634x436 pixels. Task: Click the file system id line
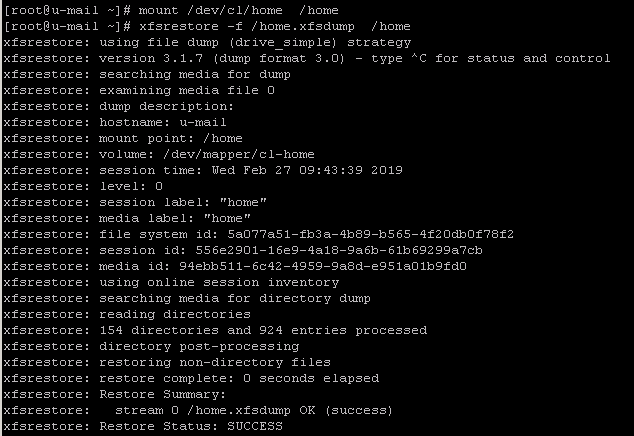pyautogui.click(x=258, y=234)
